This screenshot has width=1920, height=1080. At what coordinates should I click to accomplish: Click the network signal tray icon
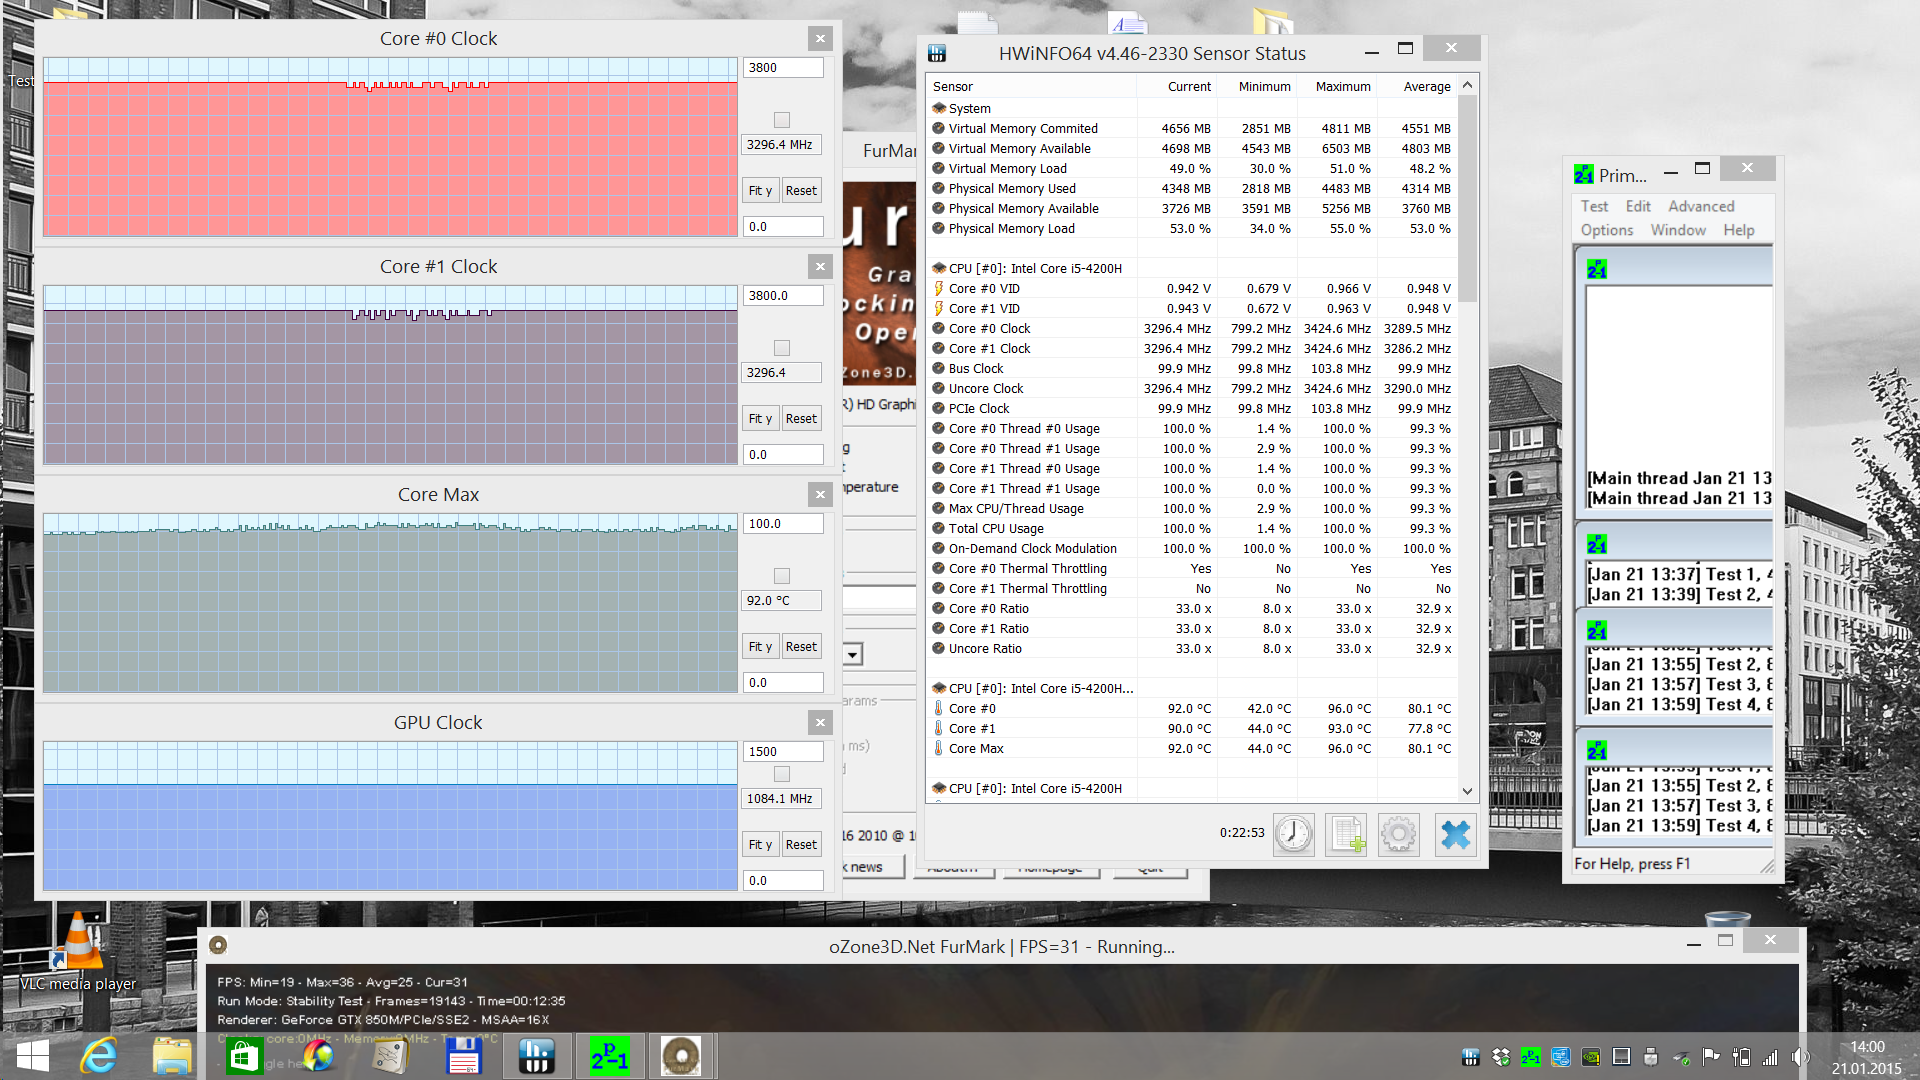pyautogui.click(x=1771, y=1057)
